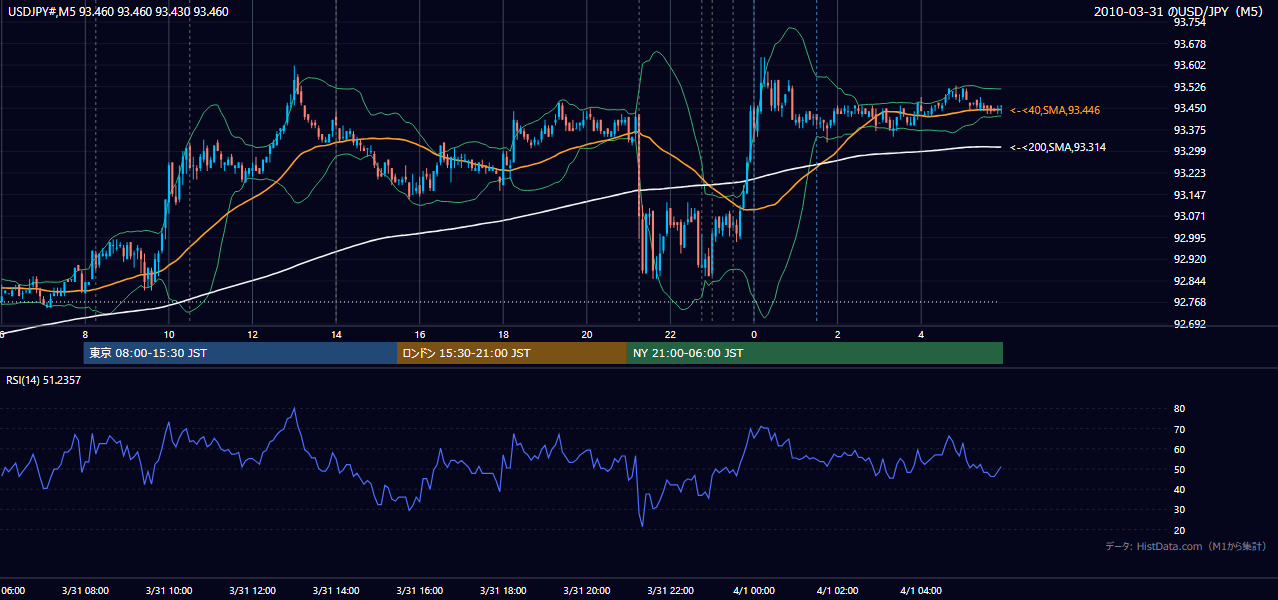Click RSI scale value 20
This screenshot has height=600, width=1278.
pos(1179,530)
